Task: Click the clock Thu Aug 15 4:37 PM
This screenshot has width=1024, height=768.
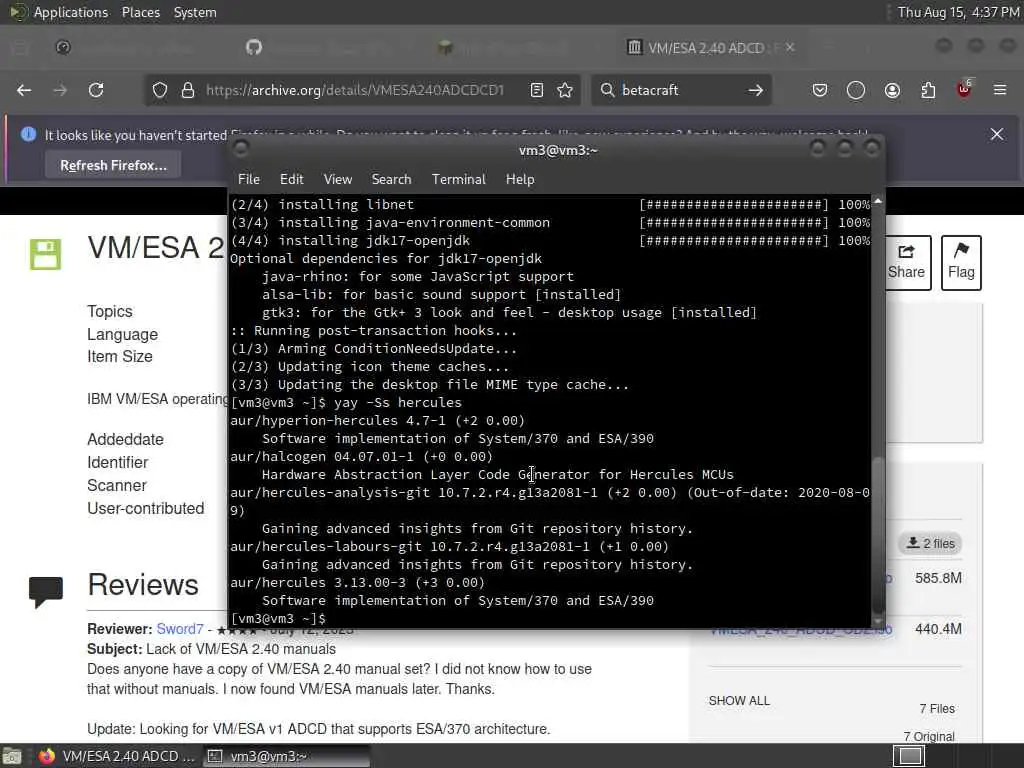Action: [x=958, y=12]
